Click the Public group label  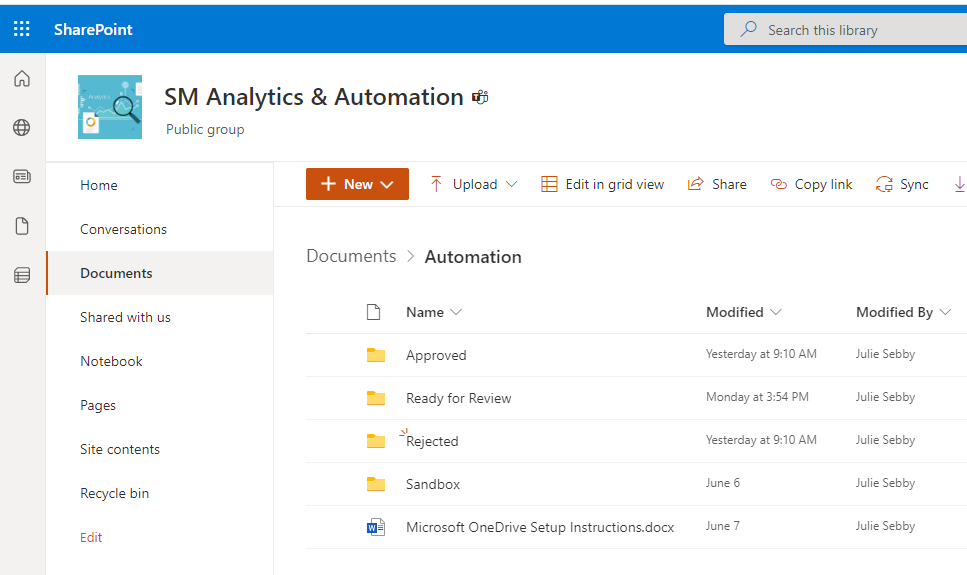(x=205, y=130)
